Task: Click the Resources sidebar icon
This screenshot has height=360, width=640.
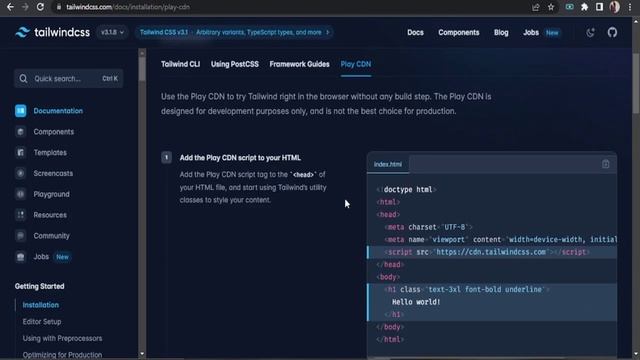Action: point(20,215)
